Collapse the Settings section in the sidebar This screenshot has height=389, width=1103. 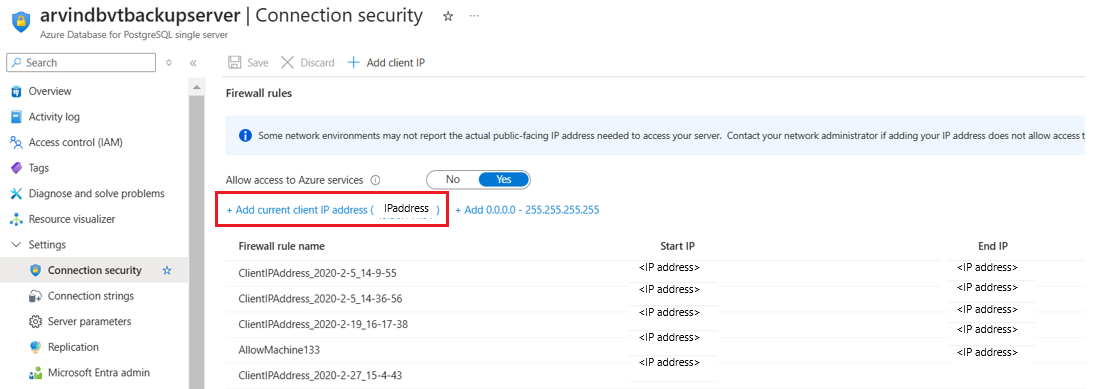pos(16,245)
